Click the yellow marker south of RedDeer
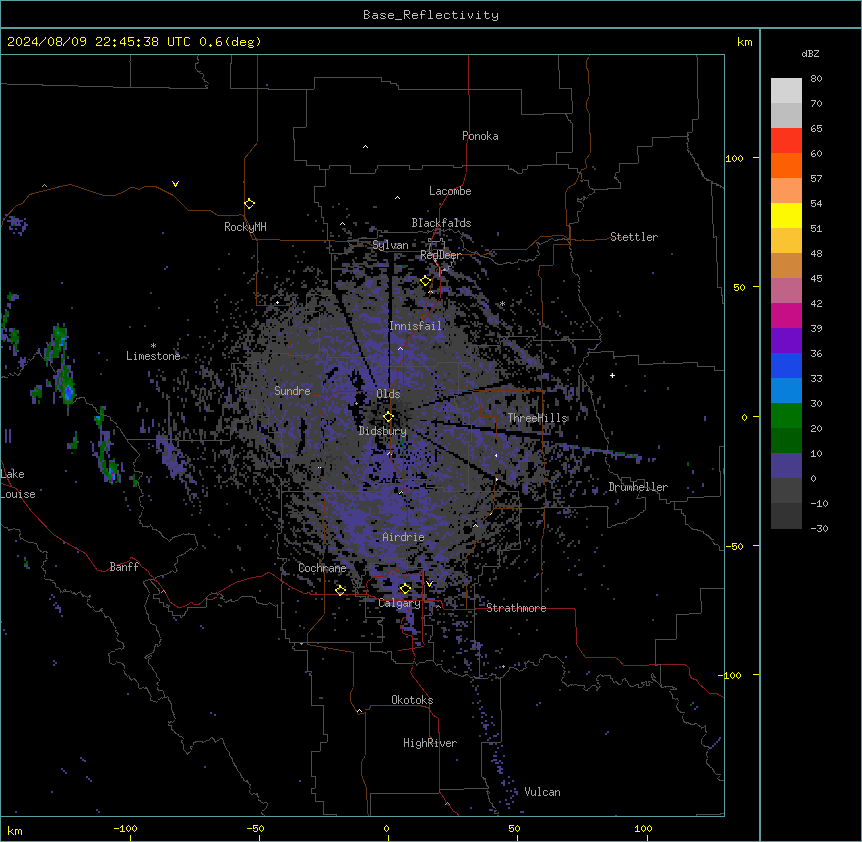Screen dimensions: 862x842 coord(426,281)
